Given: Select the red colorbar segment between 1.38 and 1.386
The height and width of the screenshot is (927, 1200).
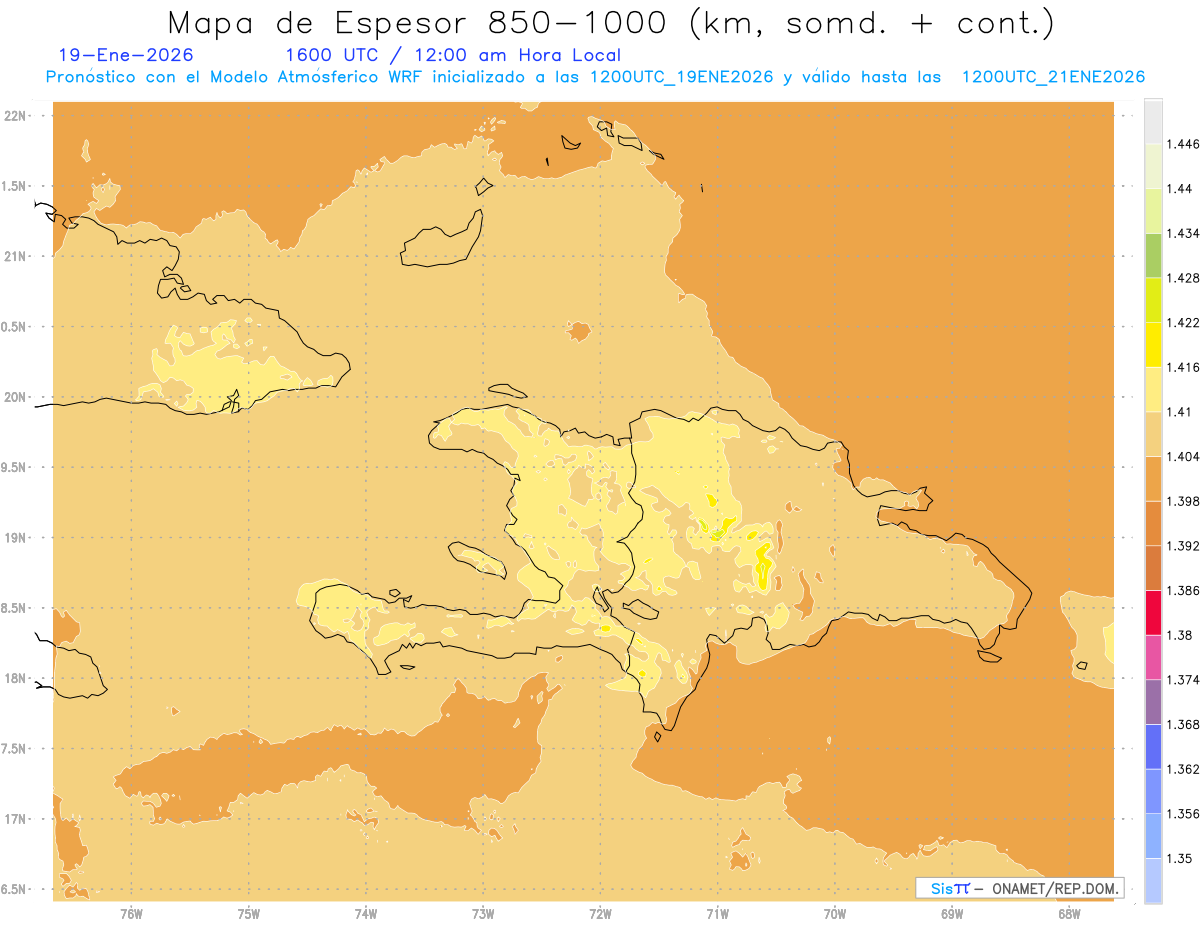Looking at the screenshot, I should pyautogui.click(x=1153, y=612).
